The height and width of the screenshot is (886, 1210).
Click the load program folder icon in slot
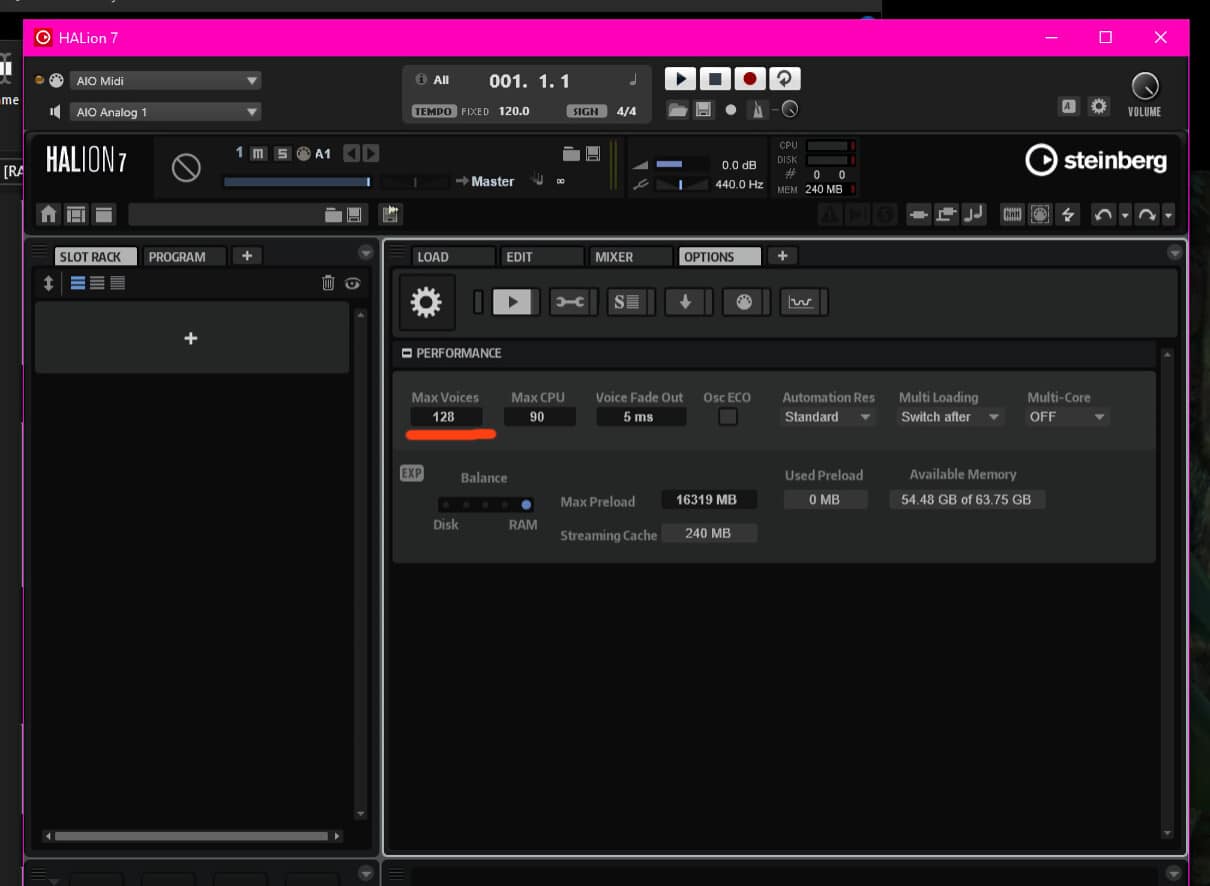[x=571, y=153]
